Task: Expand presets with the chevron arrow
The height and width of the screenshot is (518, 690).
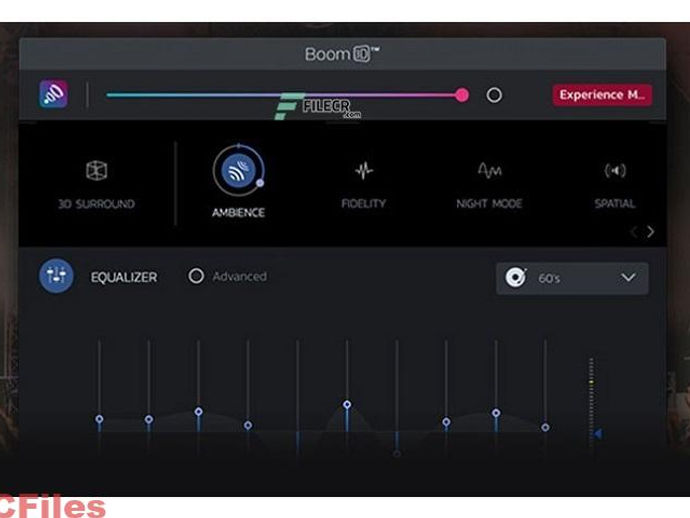Action: tap(628, 278)
